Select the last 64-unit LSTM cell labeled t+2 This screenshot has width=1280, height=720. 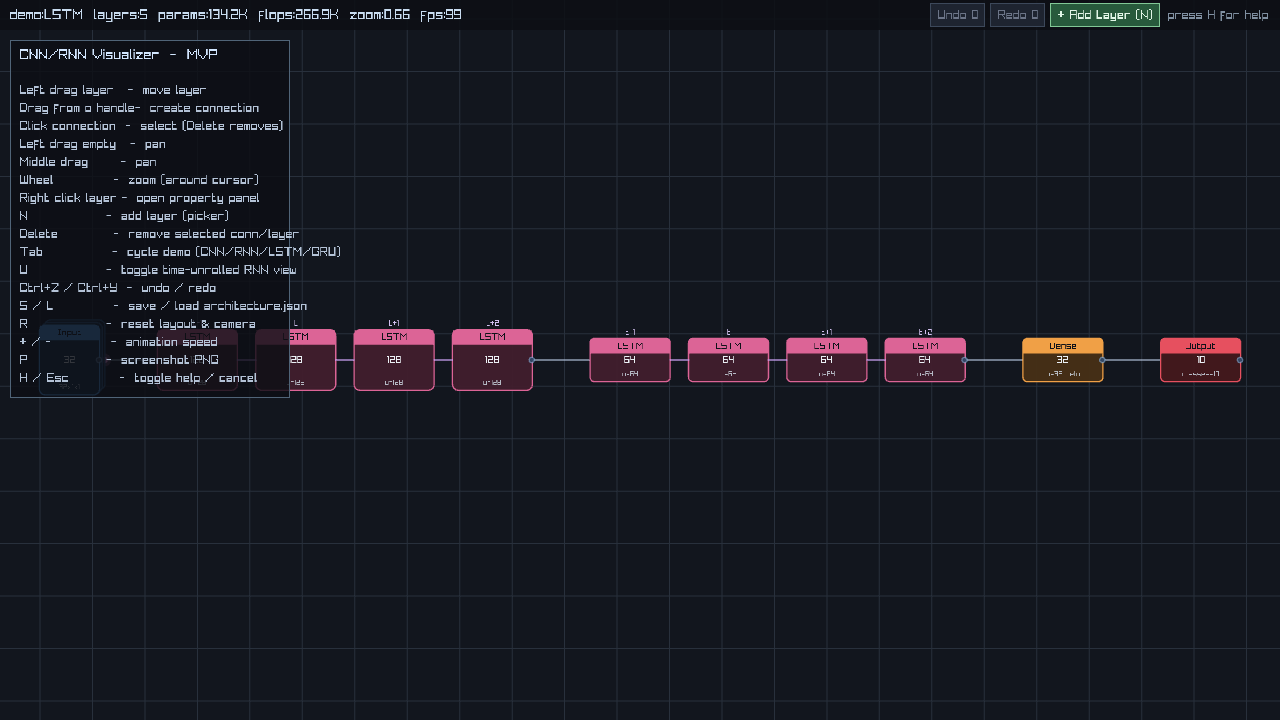[925, 360]
